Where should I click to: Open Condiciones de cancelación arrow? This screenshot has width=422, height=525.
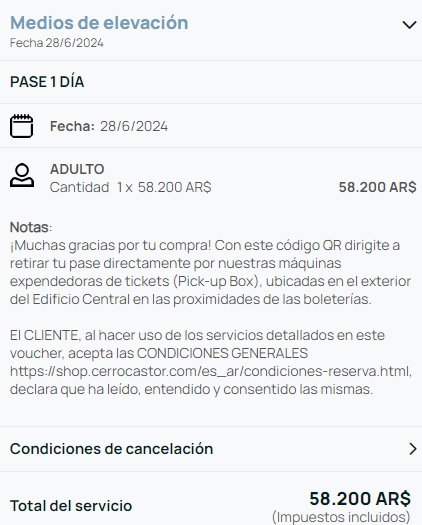(413, 449)
